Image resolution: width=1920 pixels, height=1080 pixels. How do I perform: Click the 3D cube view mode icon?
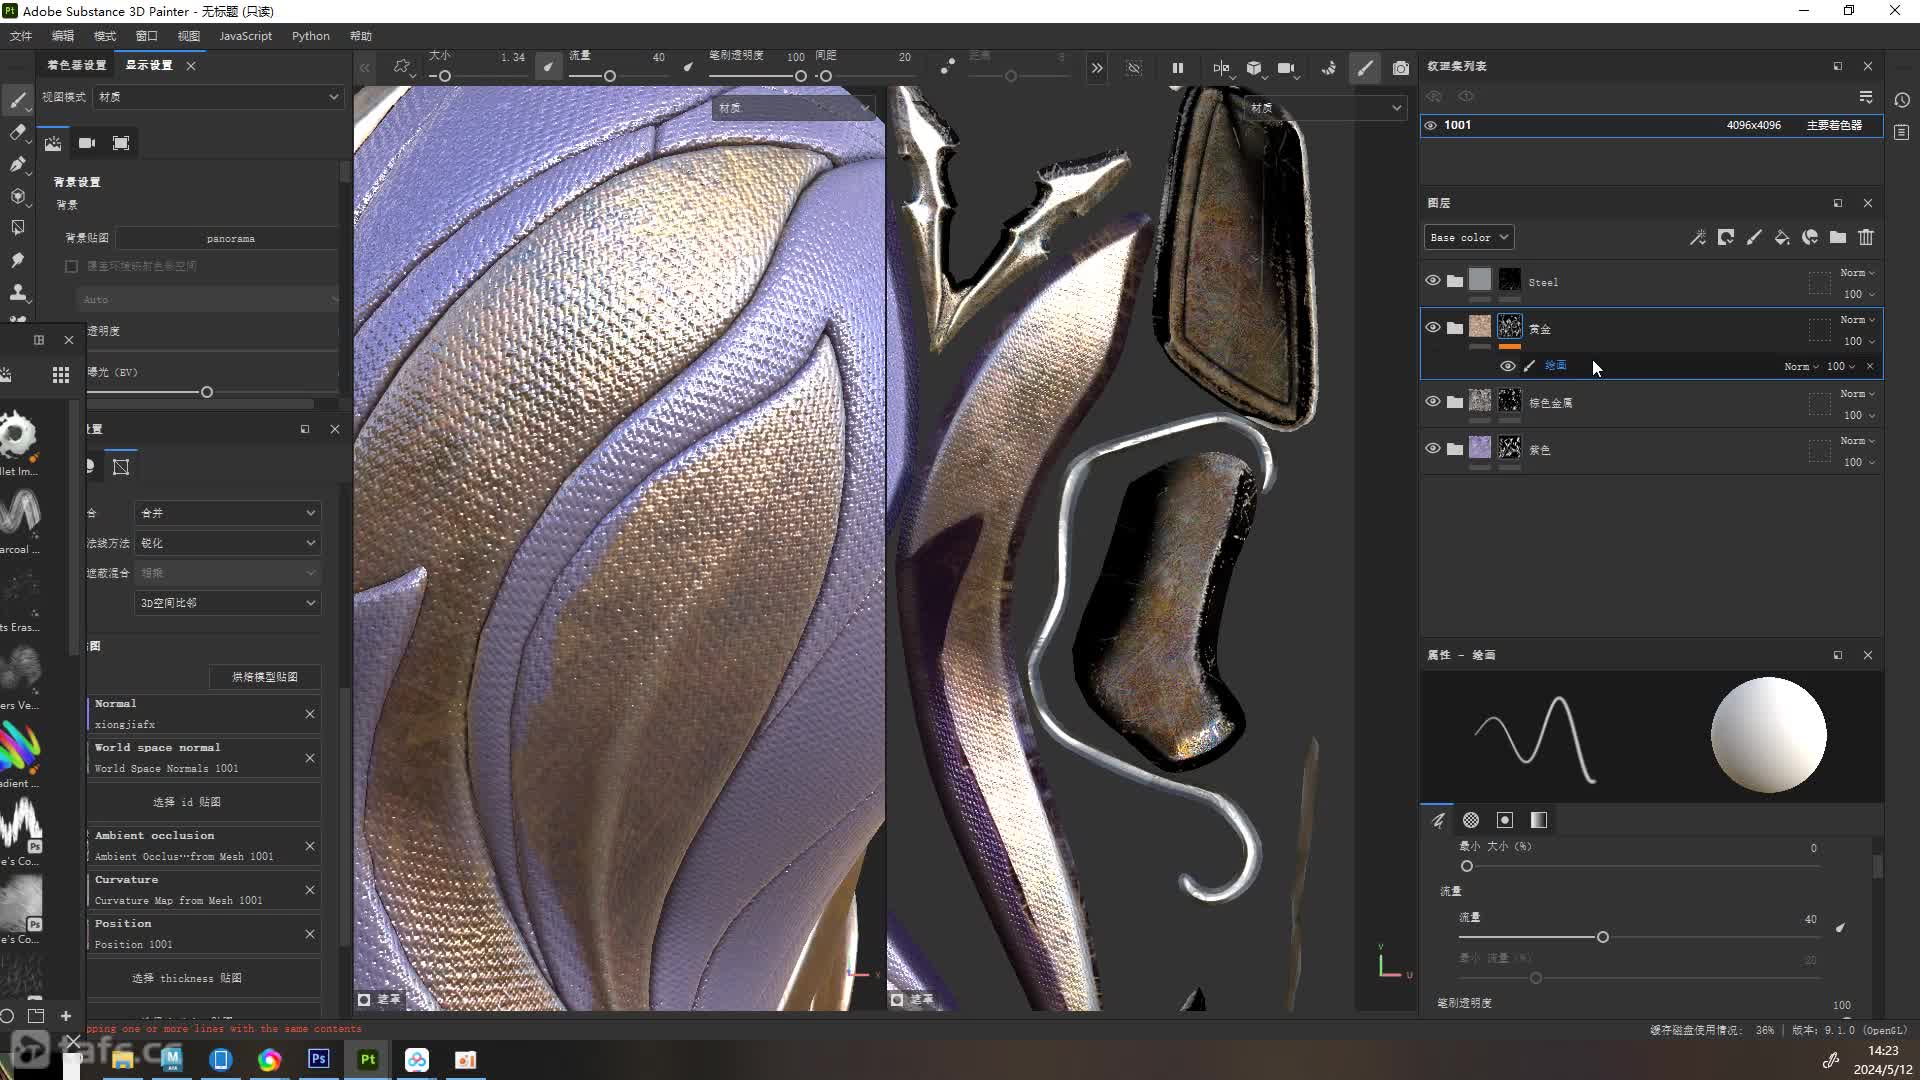tap(1254, 68)
